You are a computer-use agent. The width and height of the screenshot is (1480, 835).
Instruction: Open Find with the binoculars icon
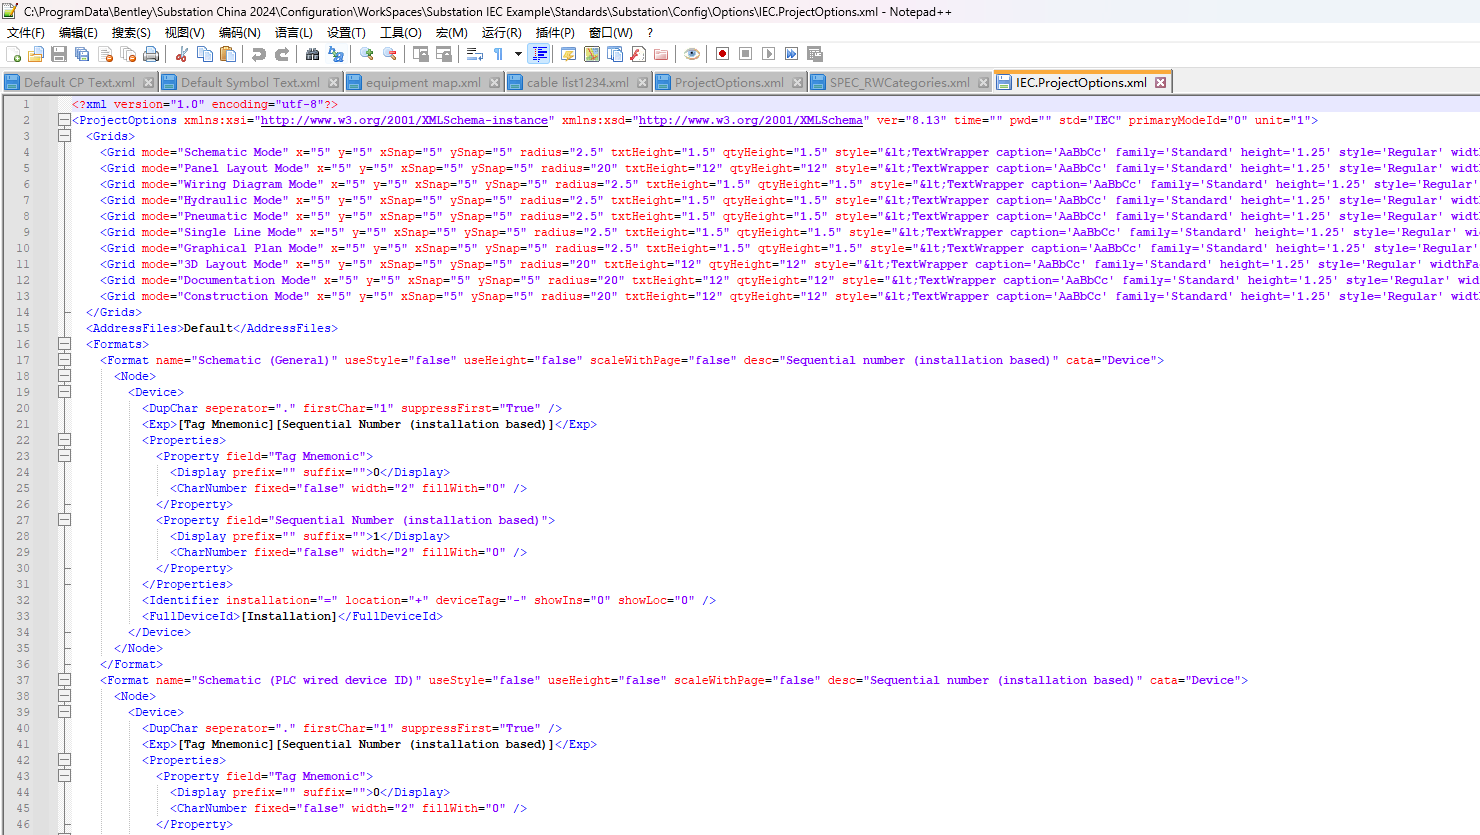[312, 54]
